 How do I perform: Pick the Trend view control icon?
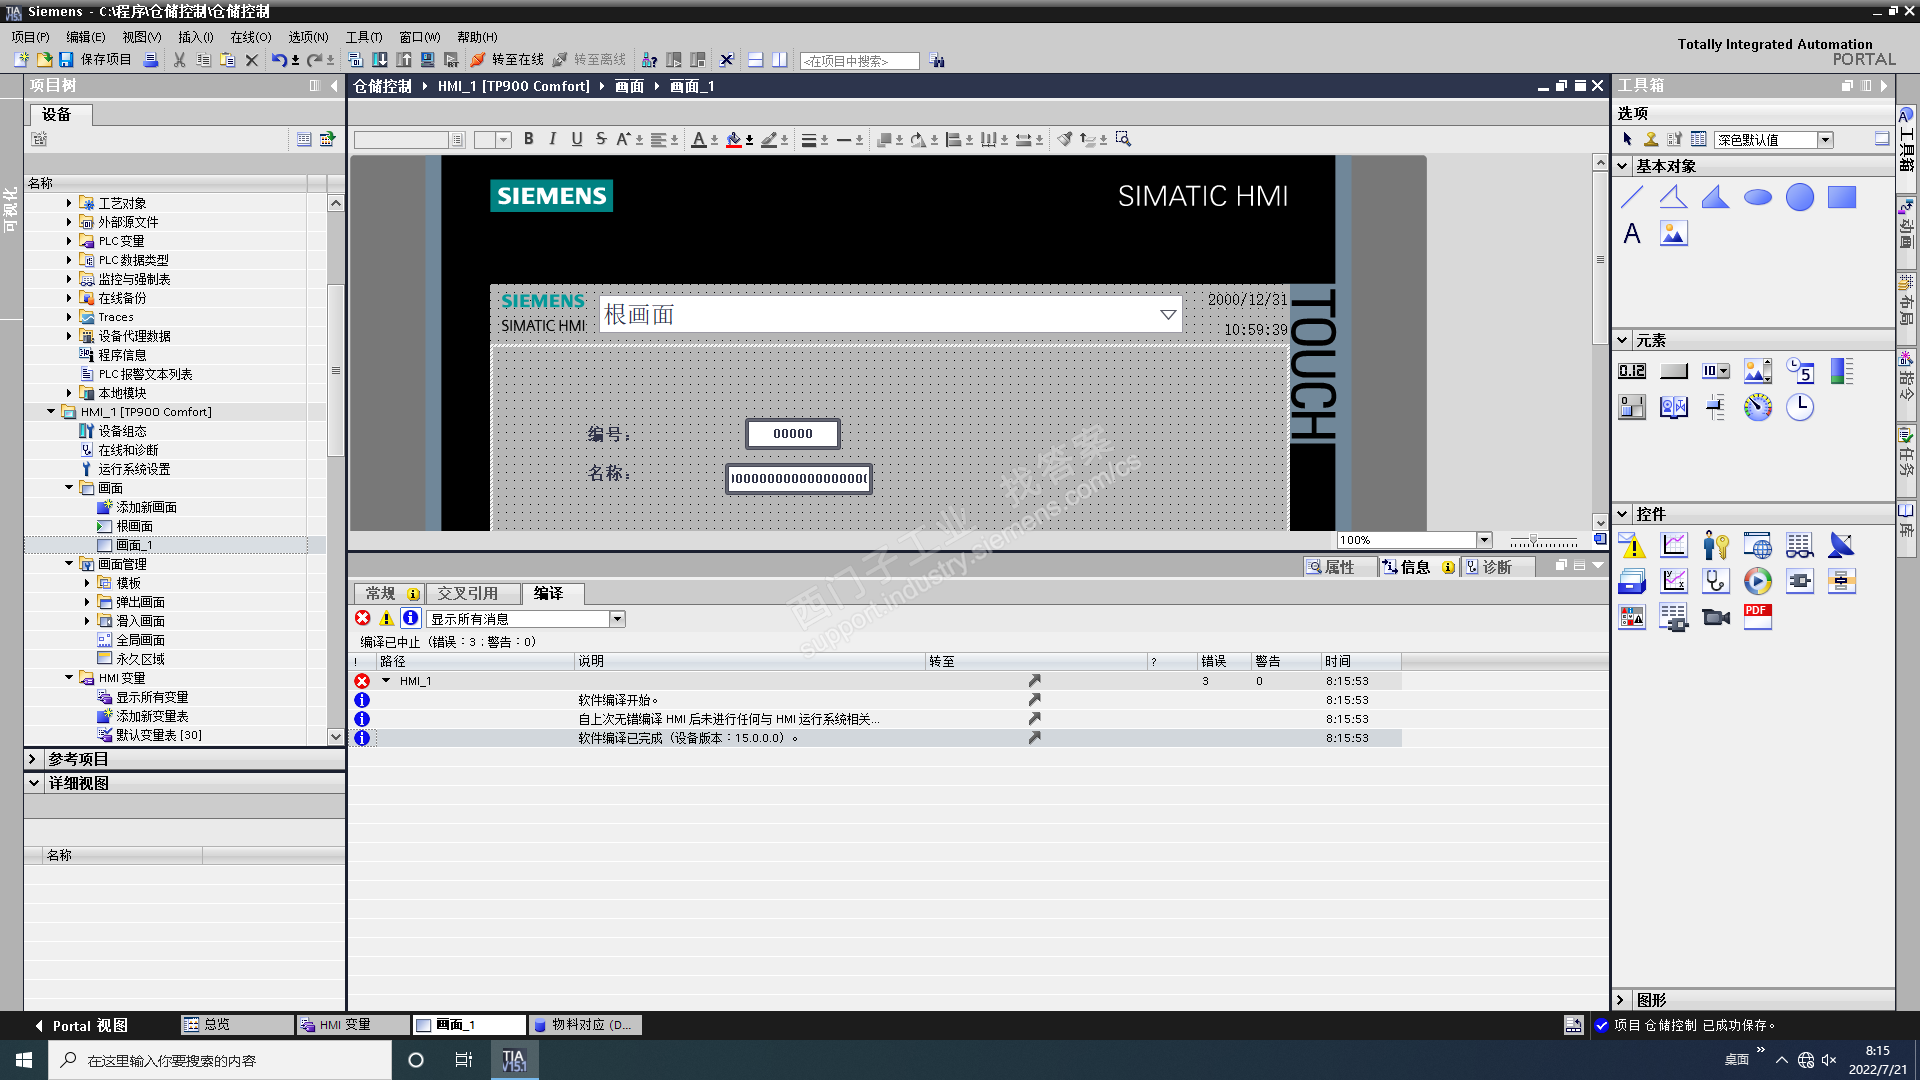coord(1673,545)
